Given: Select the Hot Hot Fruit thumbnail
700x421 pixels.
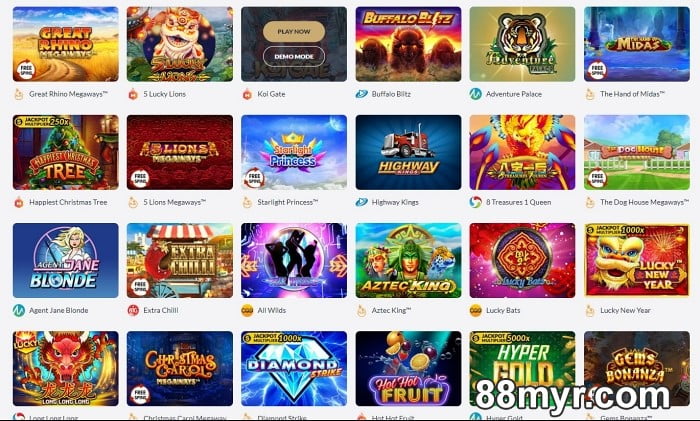Looking at the screenshot, I should [x=408, y=368].
